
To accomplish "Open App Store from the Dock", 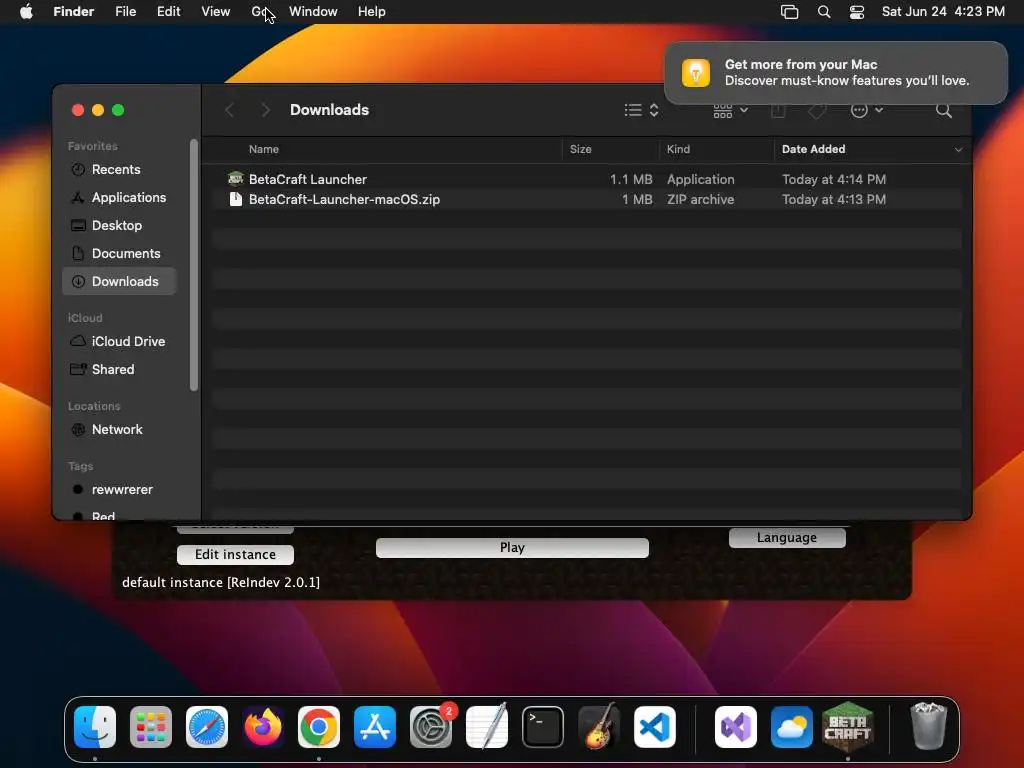I will [375, 727].
